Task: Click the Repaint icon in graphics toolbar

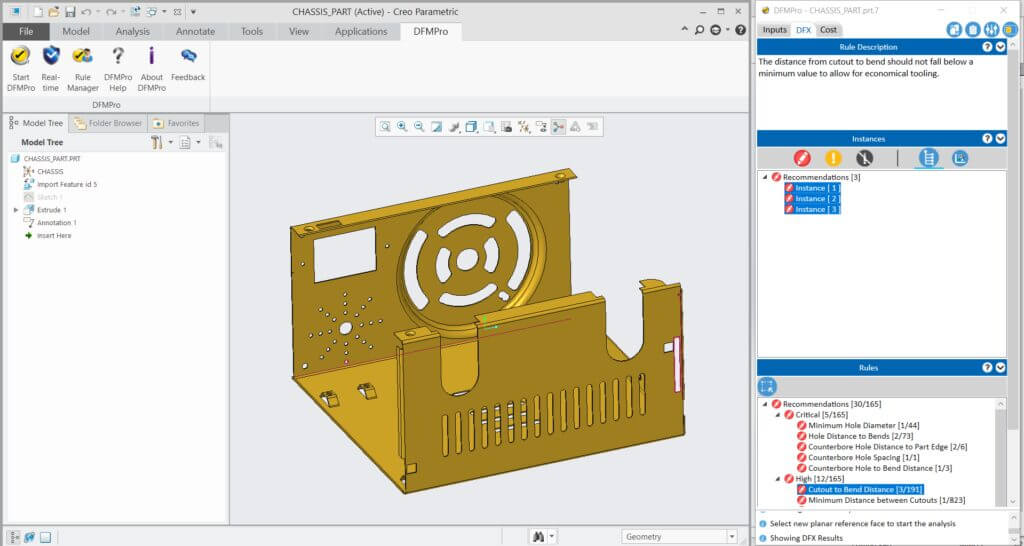Action: (436, 127)
